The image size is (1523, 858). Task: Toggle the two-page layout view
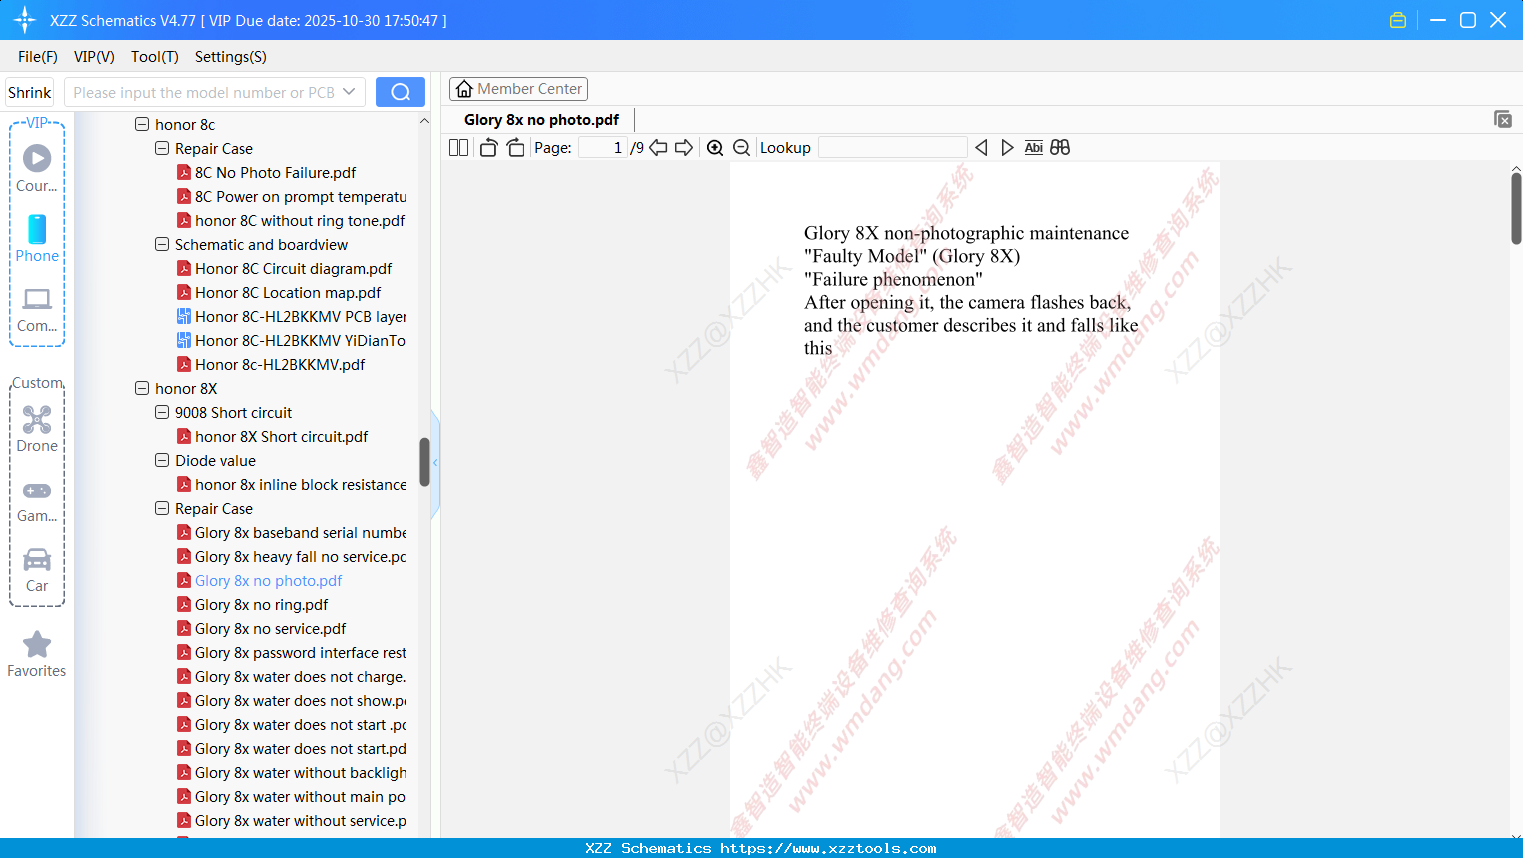click(x=458, y=148)
